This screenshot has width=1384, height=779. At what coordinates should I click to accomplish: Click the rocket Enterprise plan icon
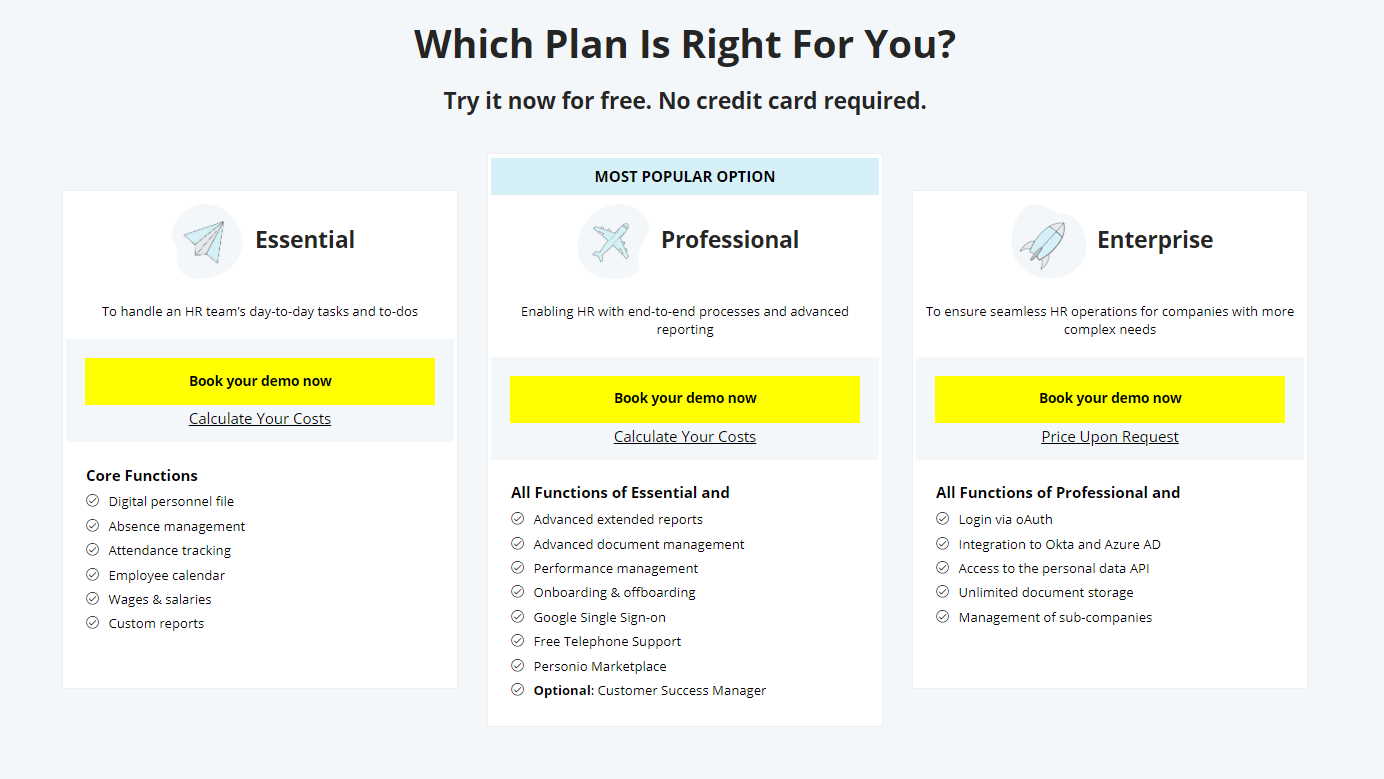(x=1047, y=241)
